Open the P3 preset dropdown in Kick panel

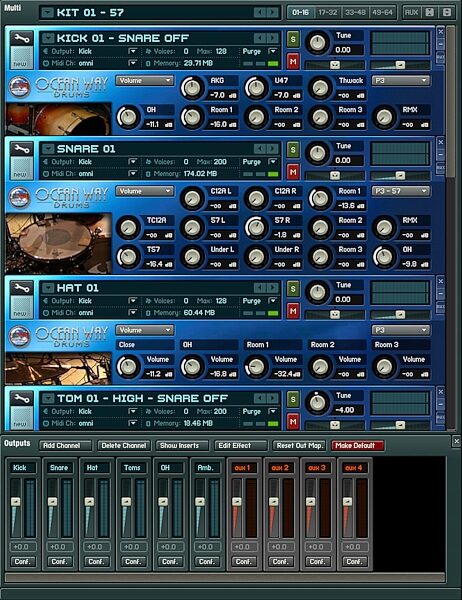tap(401, 81)
